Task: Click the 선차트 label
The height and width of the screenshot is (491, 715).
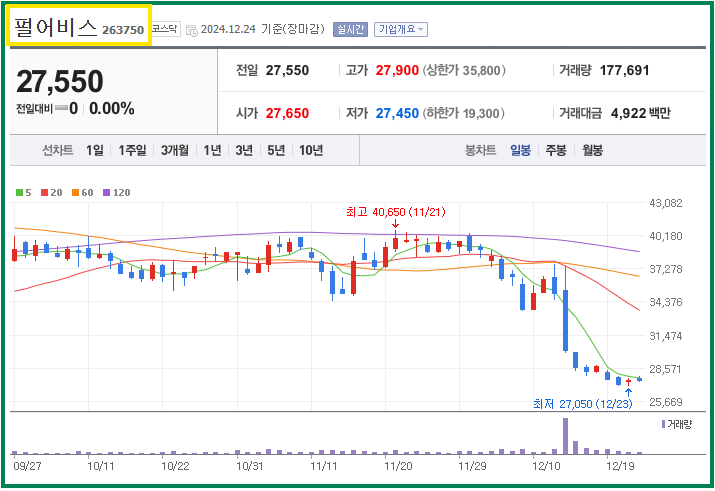Action: pyautogui.click(x=57, y=150)
